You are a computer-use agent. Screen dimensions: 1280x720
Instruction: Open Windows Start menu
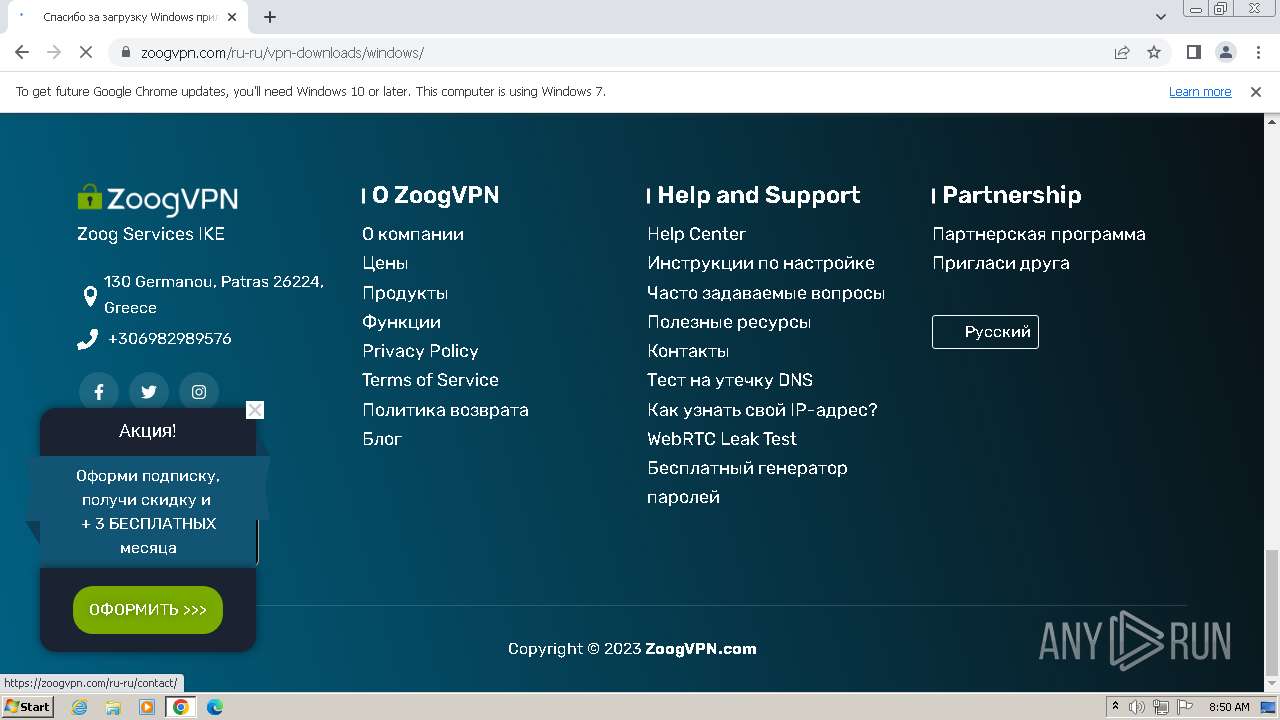(x=27, y=707)
